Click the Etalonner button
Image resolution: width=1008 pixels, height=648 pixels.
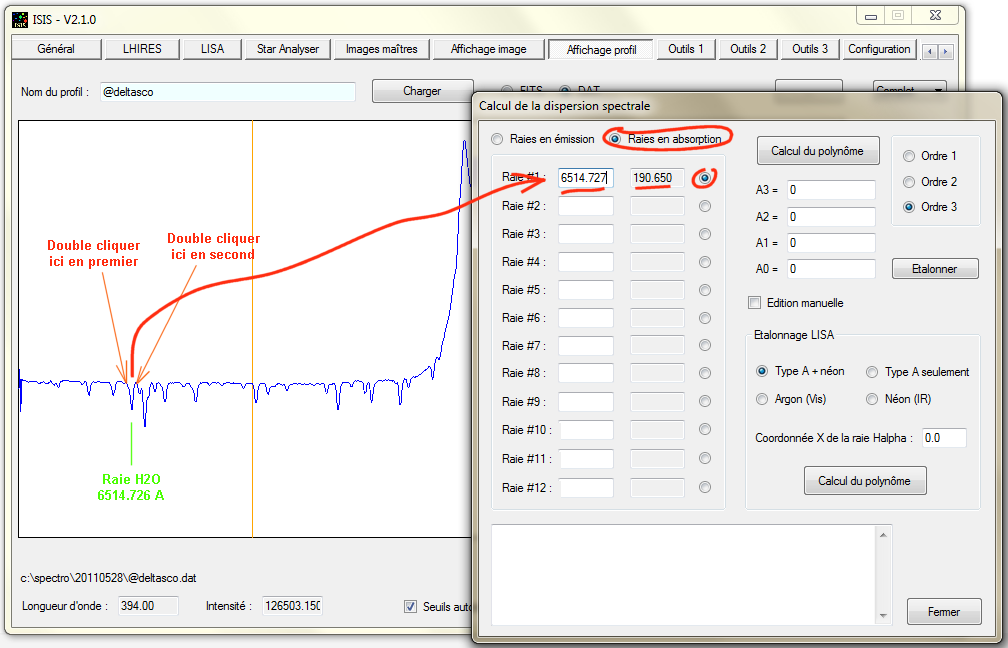(x=934, y=269)
